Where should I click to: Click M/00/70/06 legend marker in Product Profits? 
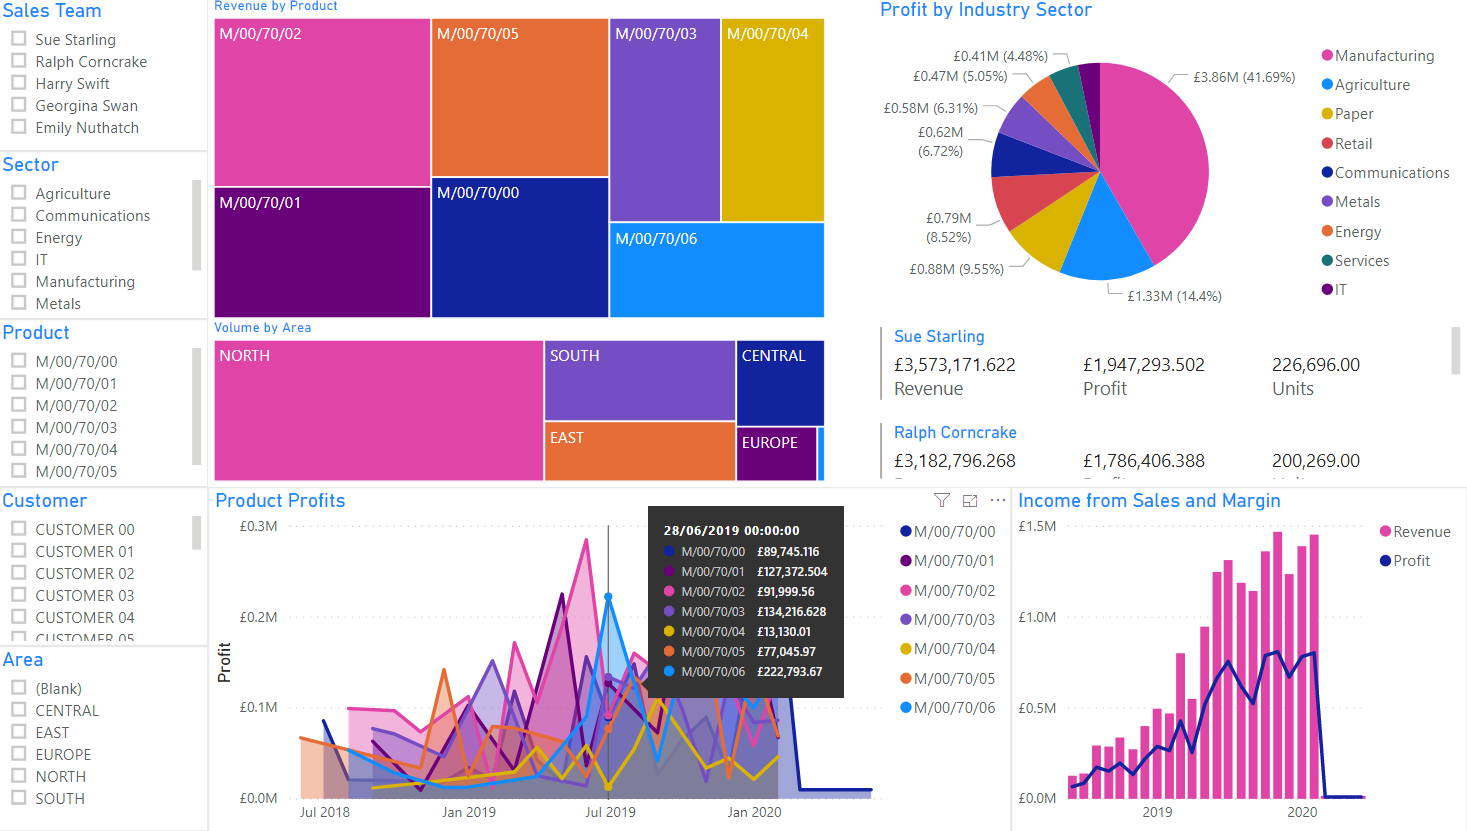pos(905,708)
